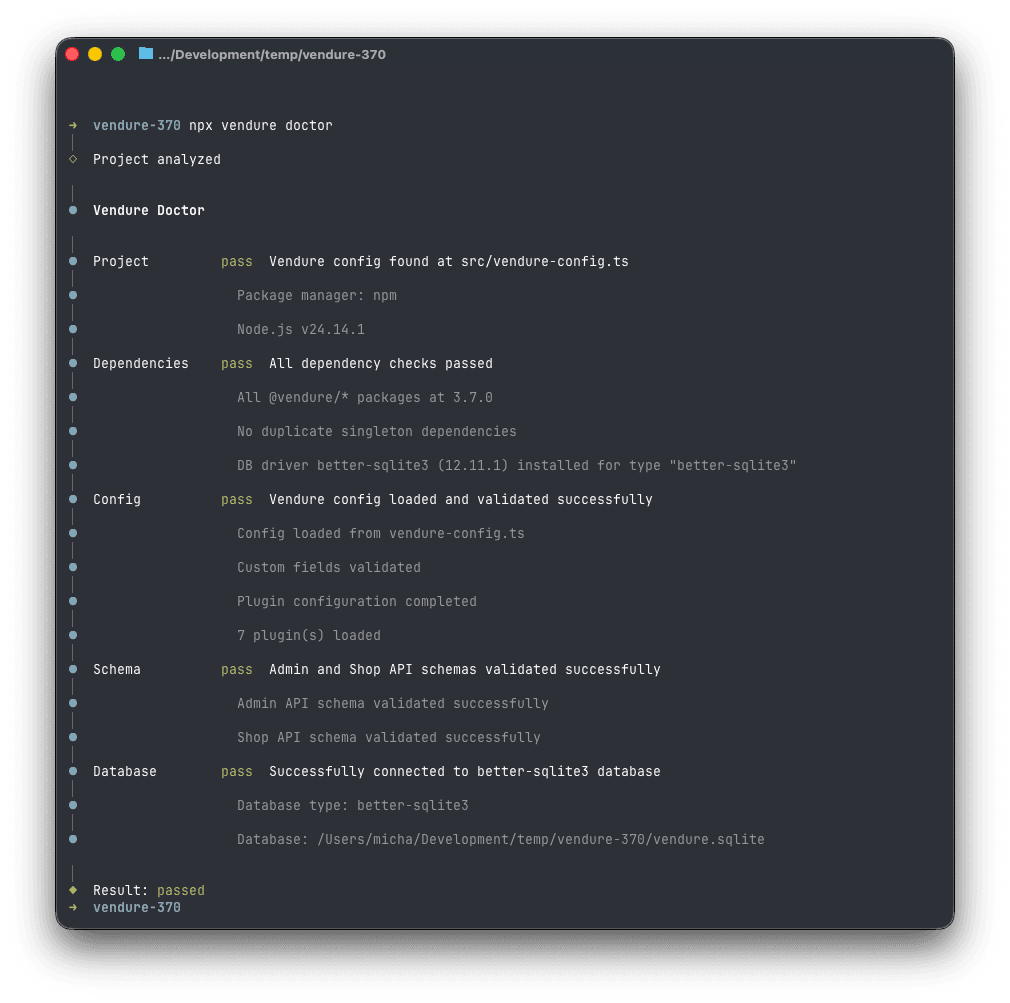The width and height of the screenshot is (1010, 1003).
Task: Click the bullet dot beside Database row
Action: tap(73, 771)
